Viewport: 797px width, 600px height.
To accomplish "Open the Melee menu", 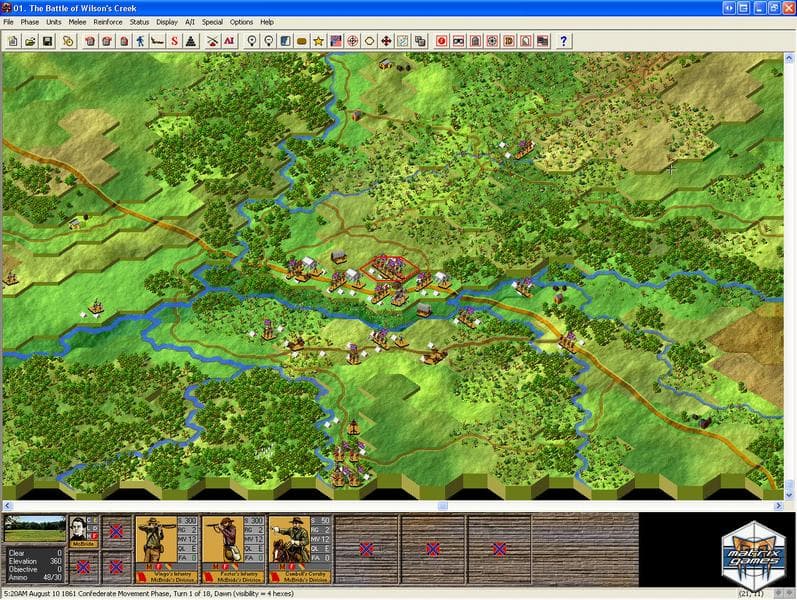I will pyautogui.click(x=77, y=22).
